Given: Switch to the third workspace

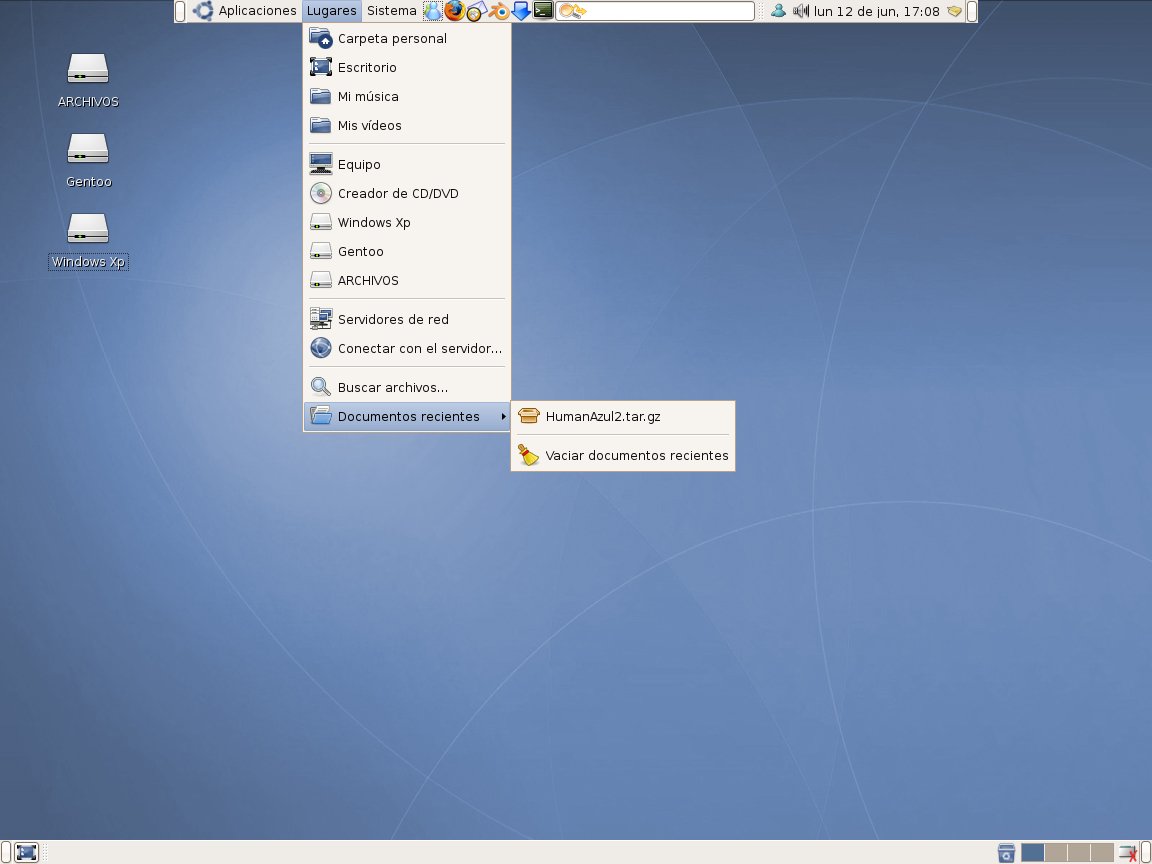Looking at the screenshot, I should click(1079, 852).
